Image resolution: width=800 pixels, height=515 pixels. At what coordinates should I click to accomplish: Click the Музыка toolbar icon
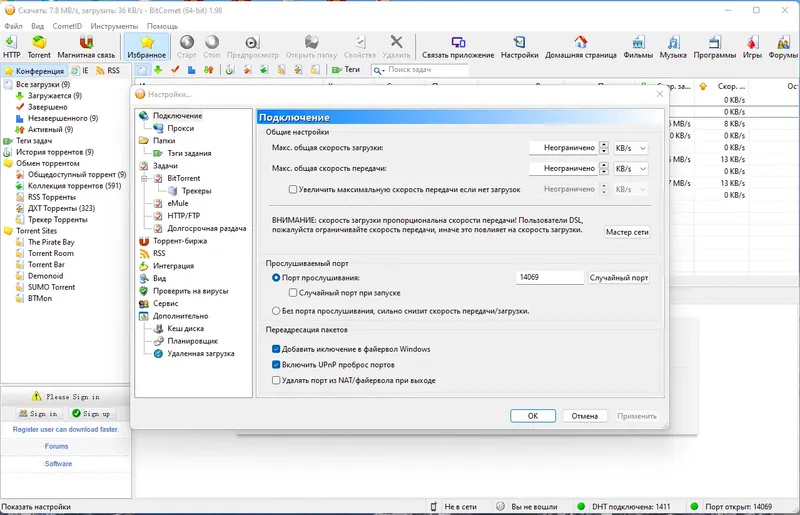click(x=673, y=47)
